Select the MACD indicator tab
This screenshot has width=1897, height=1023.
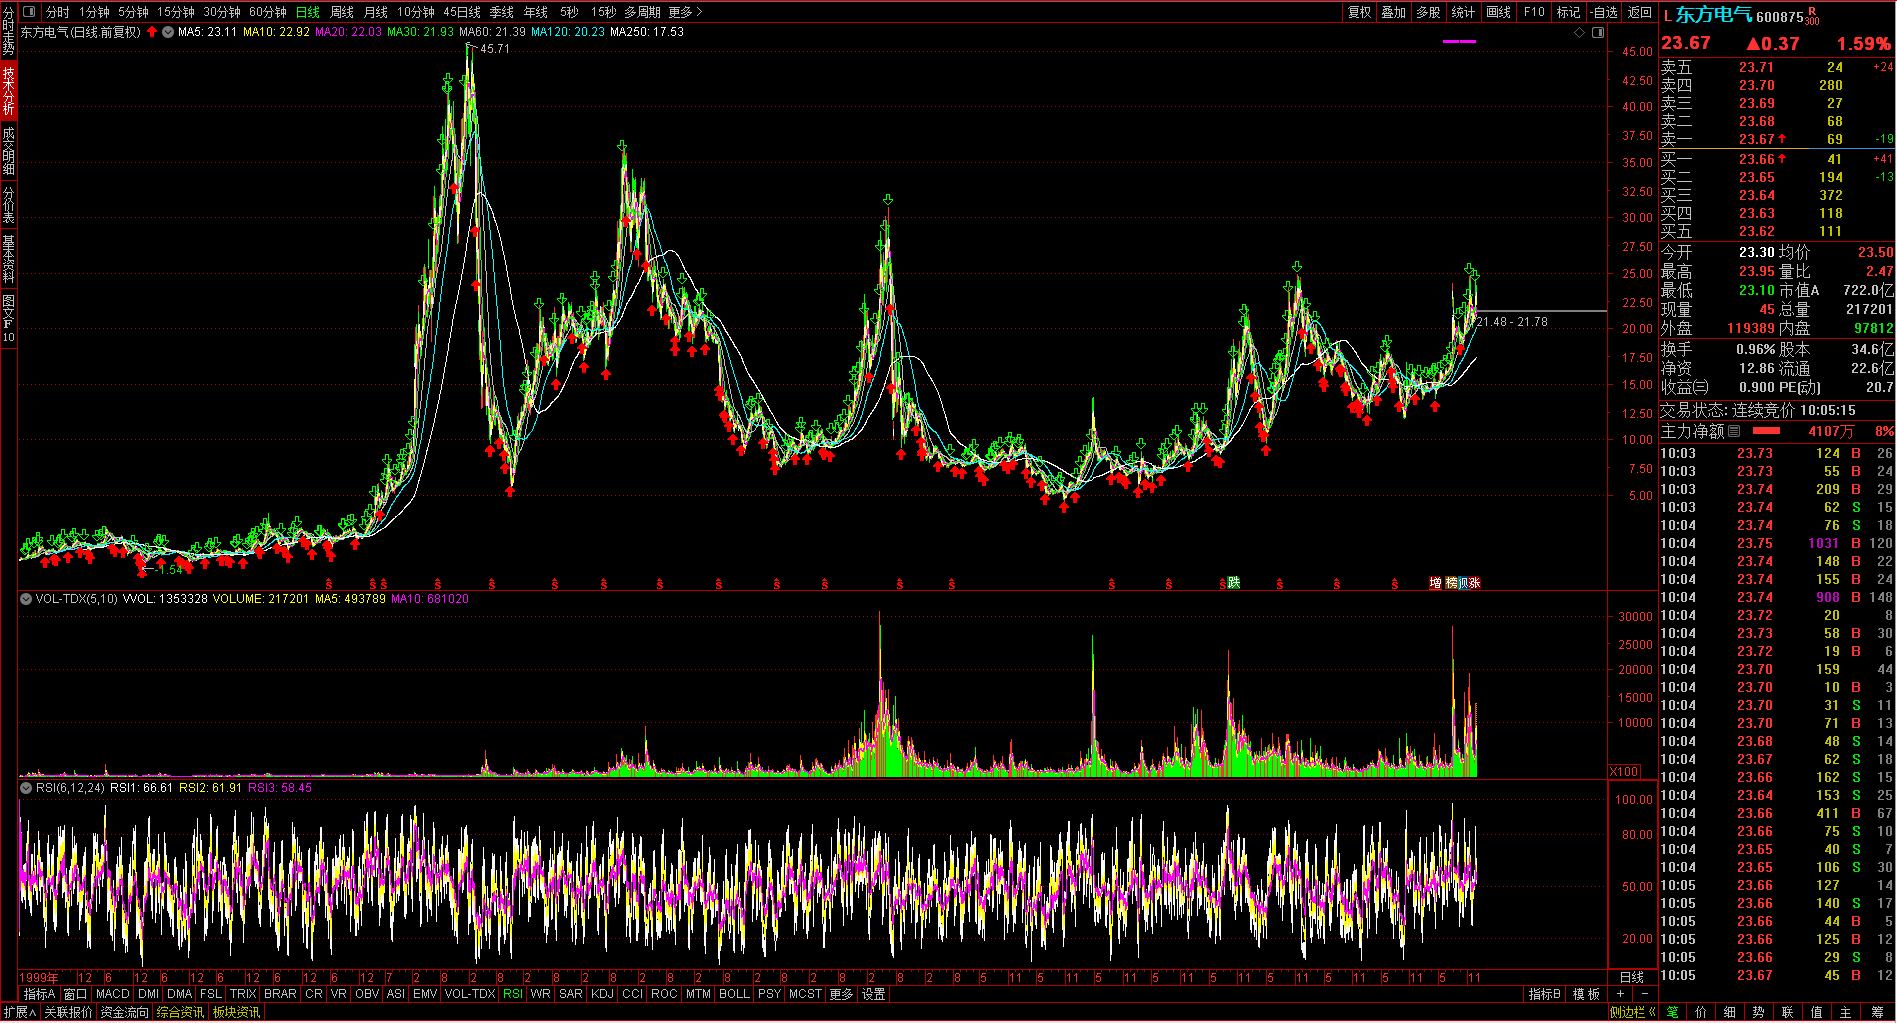(112, 994)
